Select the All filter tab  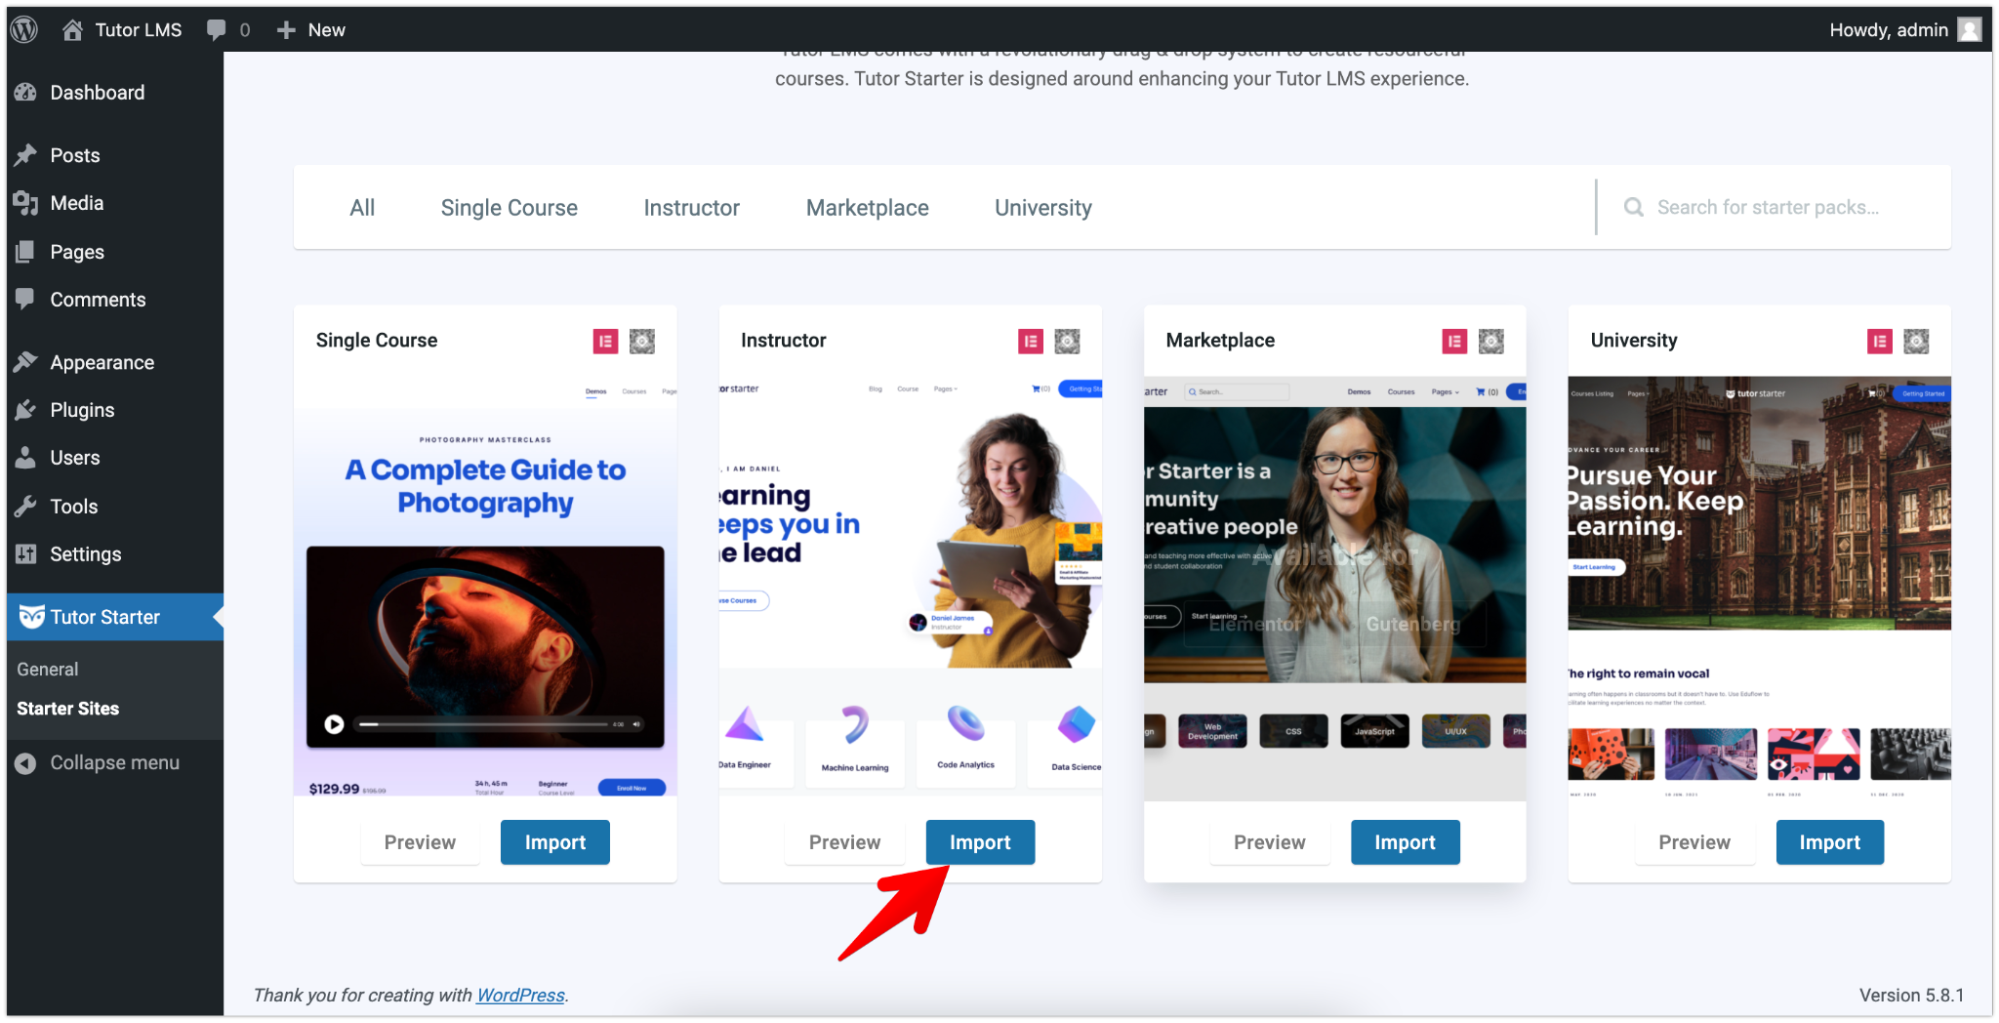coord(362,208)
